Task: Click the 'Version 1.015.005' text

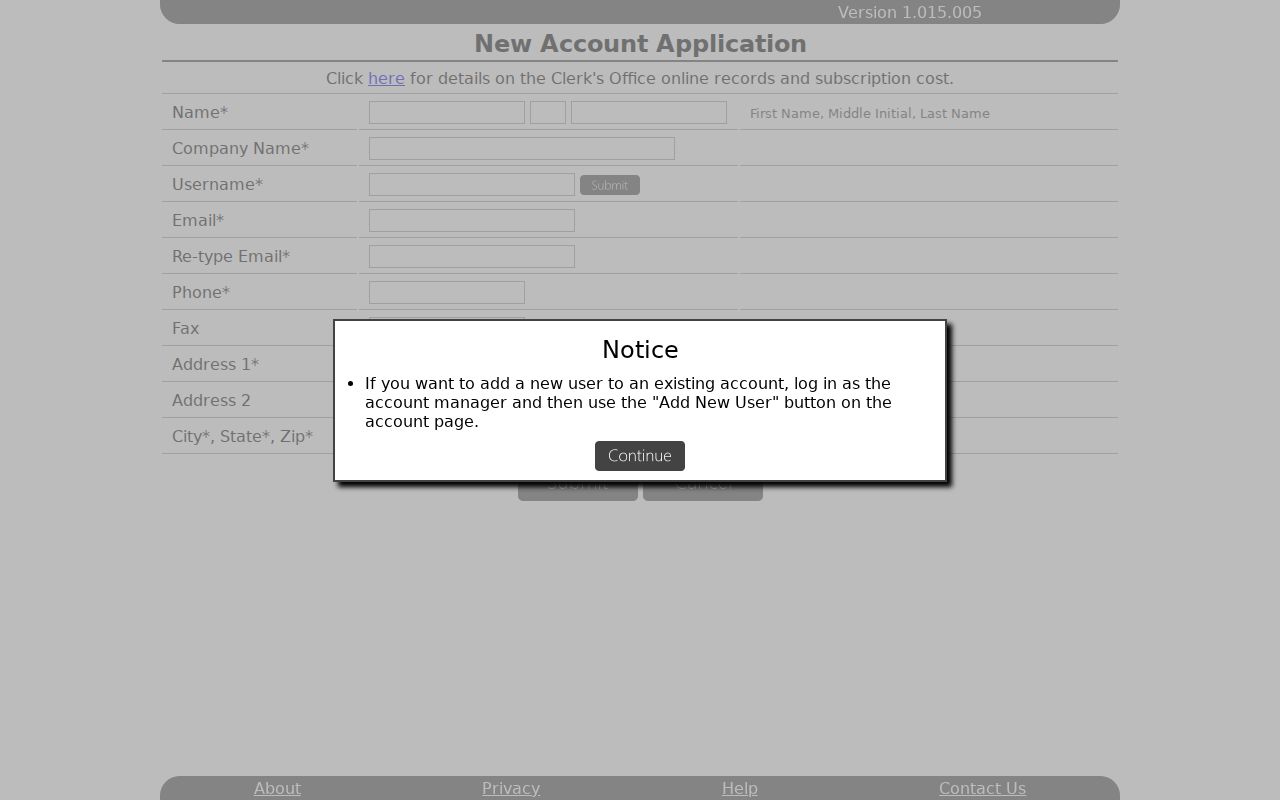Action: tap(910, 12)
